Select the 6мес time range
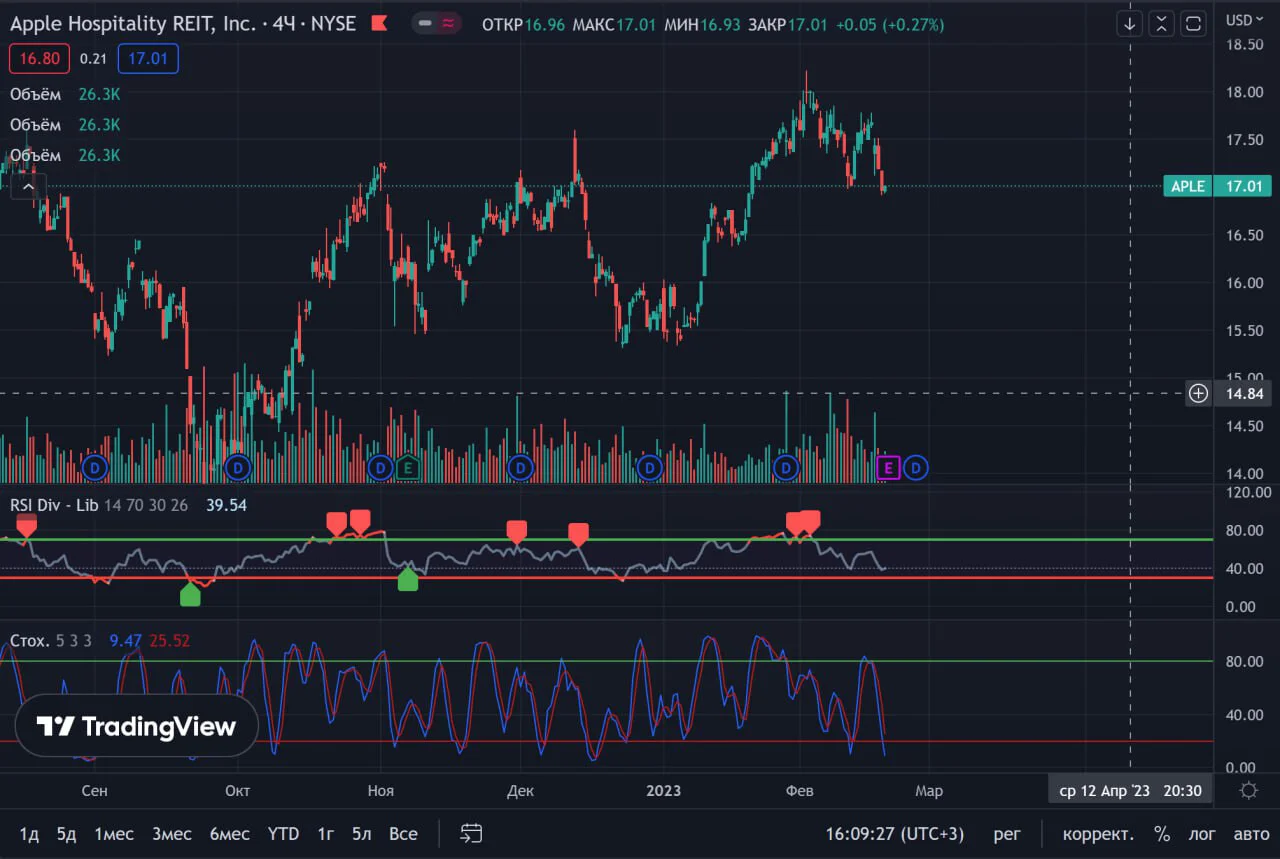Viewport: 1280px width, 859px height. 230,834
